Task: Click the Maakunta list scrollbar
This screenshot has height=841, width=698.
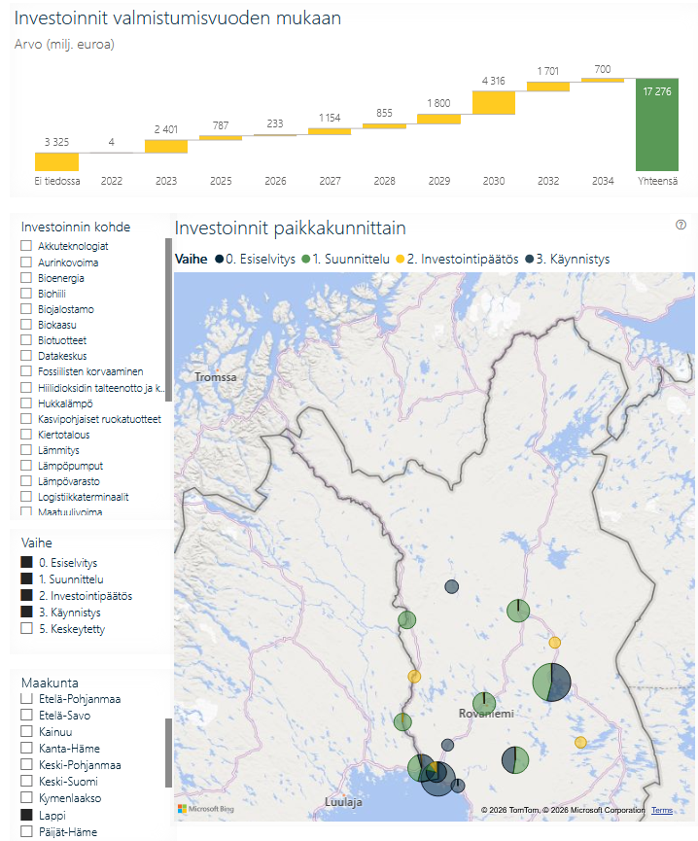Action: pyautogui.click(x=168, y=753)
